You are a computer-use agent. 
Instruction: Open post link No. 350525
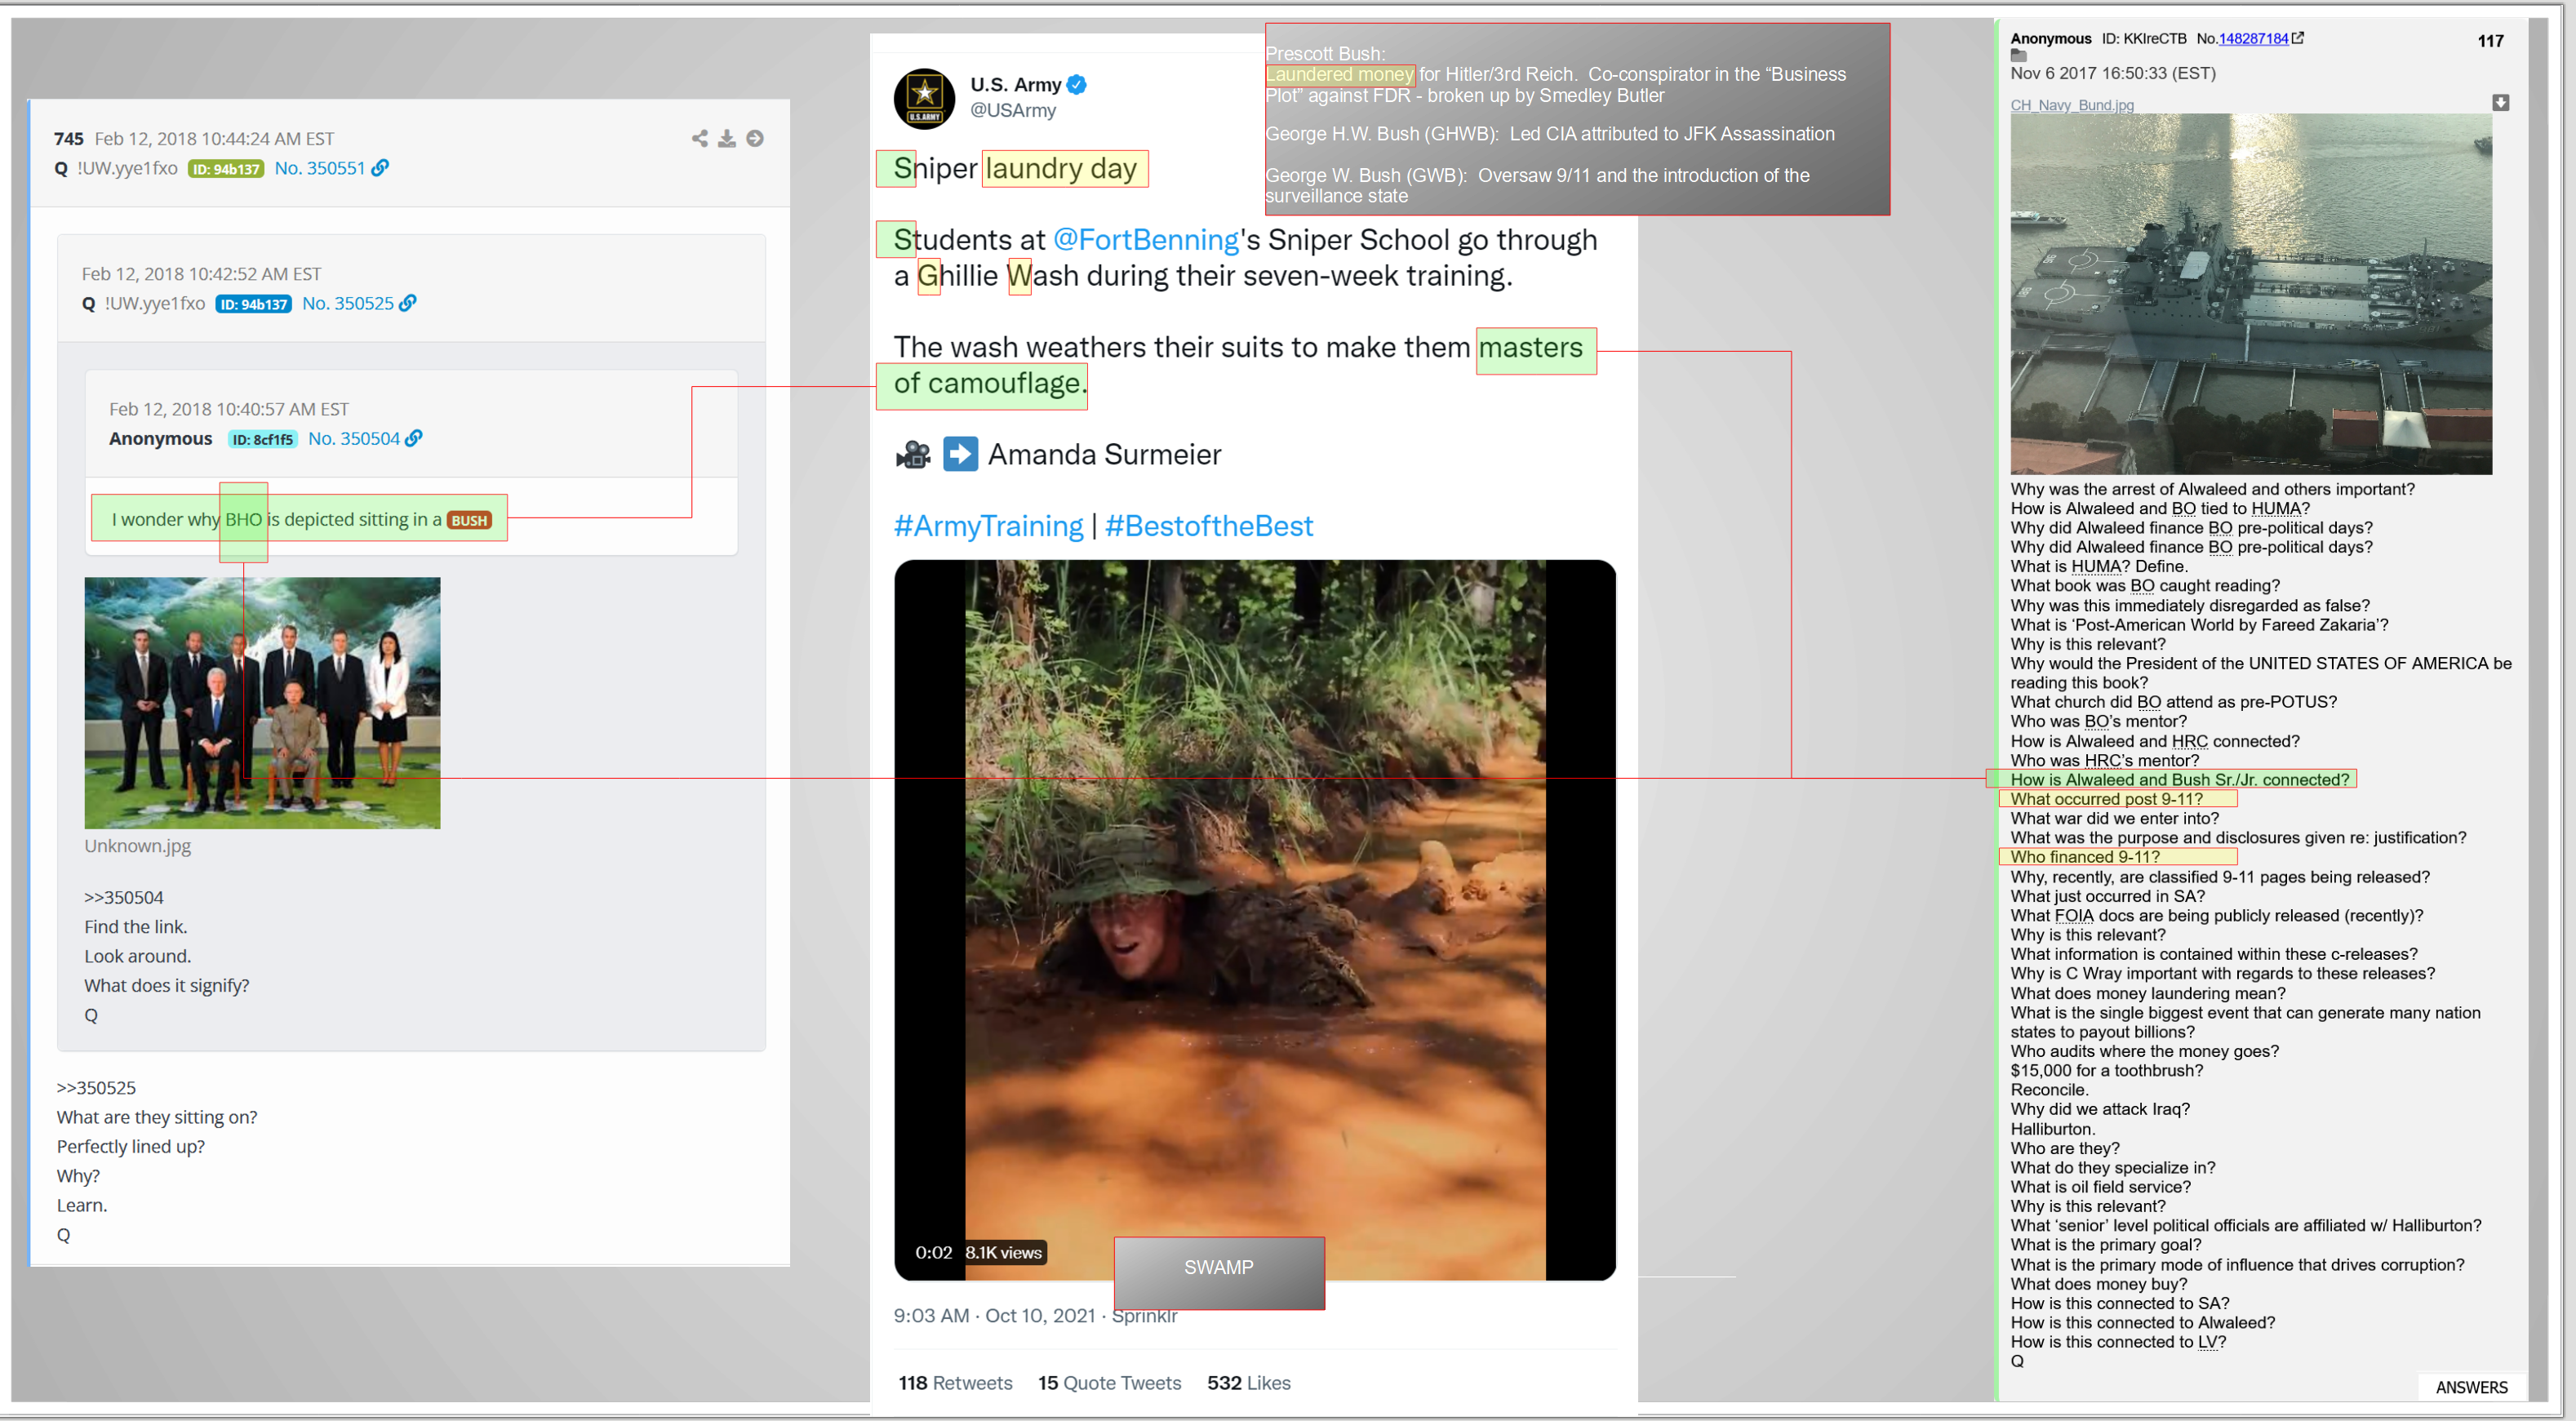coord(348,303)
